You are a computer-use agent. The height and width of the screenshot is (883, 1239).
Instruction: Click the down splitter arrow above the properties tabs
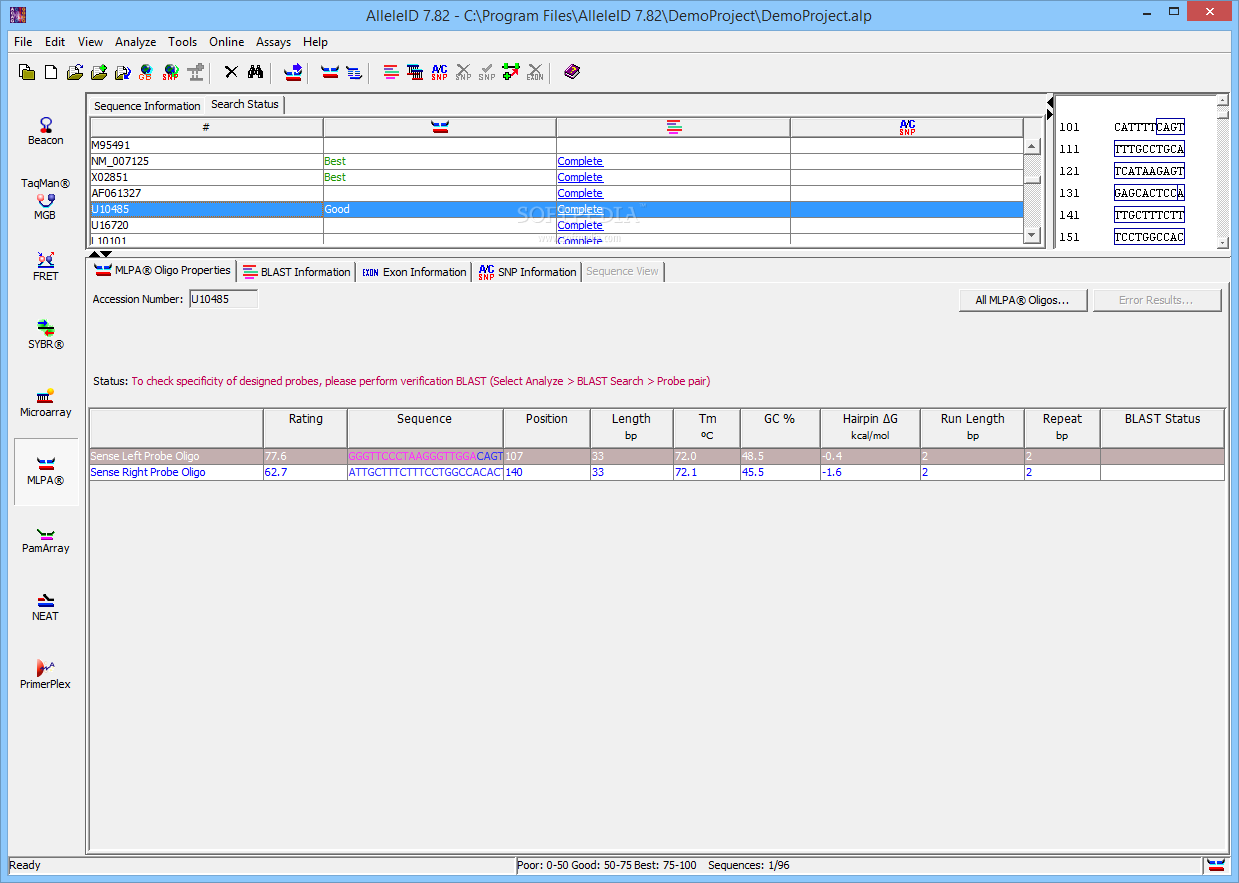coord(106,254)
